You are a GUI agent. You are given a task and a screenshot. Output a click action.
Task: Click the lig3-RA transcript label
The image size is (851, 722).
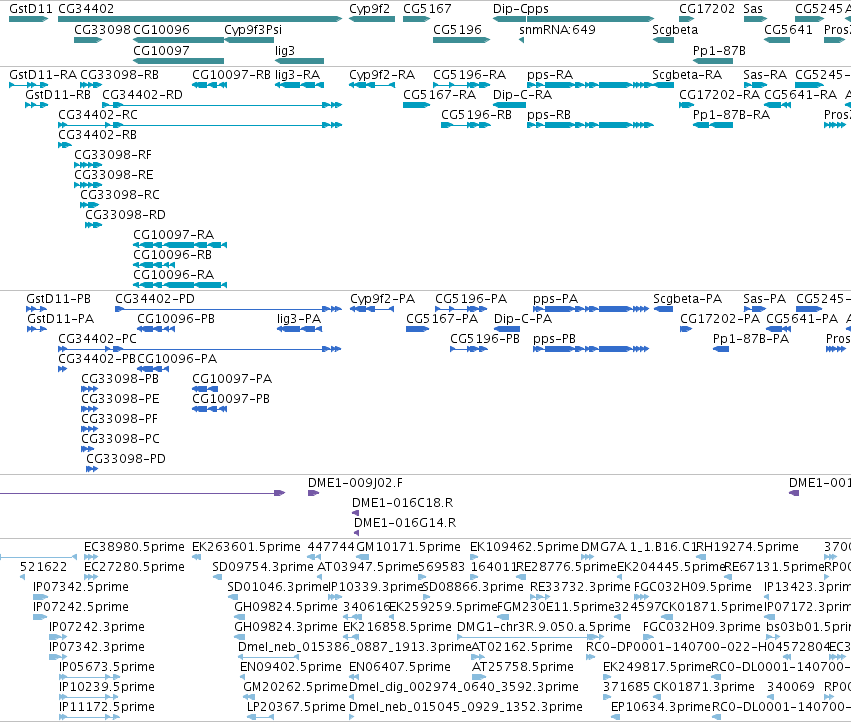[297, 74]
